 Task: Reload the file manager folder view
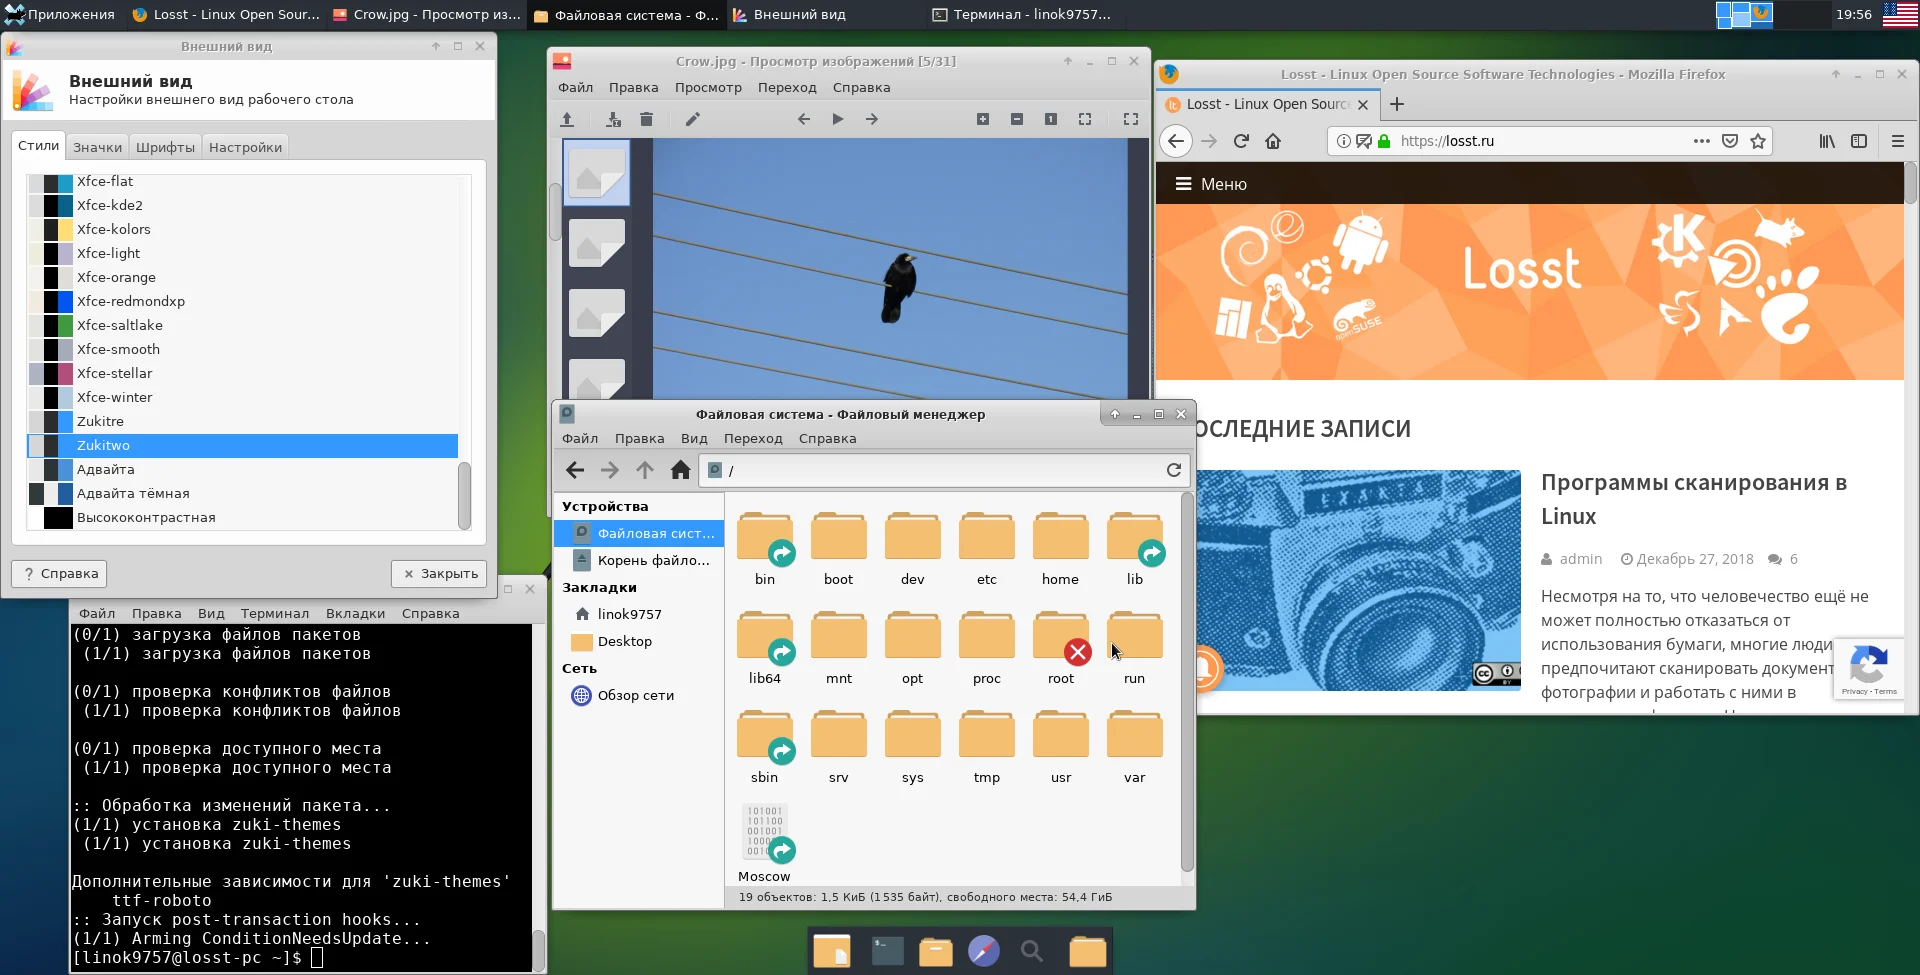click(1174, 470)
